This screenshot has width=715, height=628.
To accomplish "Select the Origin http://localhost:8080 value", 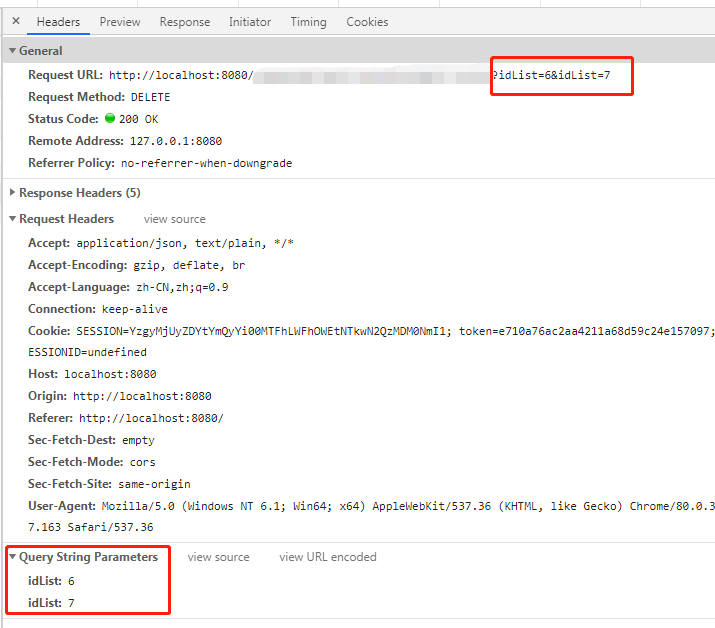I will pos(142,396).
